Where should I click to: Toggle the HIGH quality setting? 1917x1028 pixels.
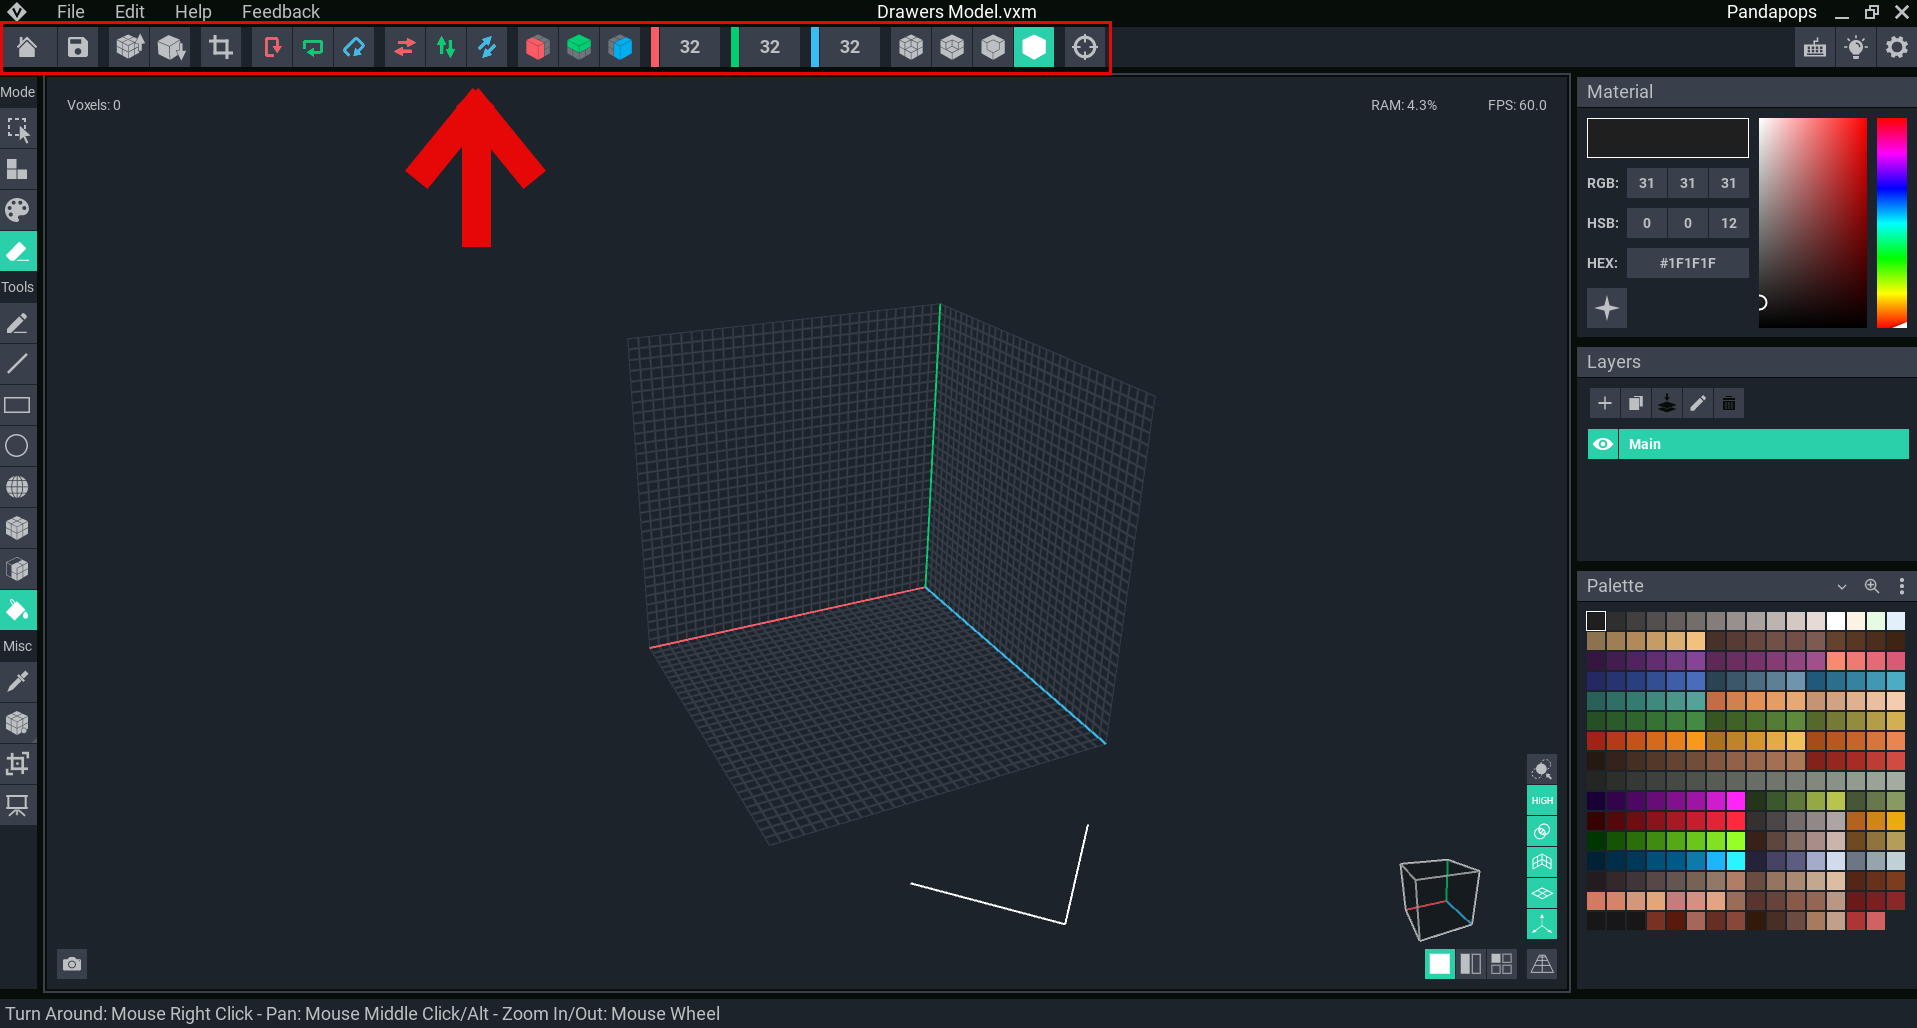(1542, 800)
